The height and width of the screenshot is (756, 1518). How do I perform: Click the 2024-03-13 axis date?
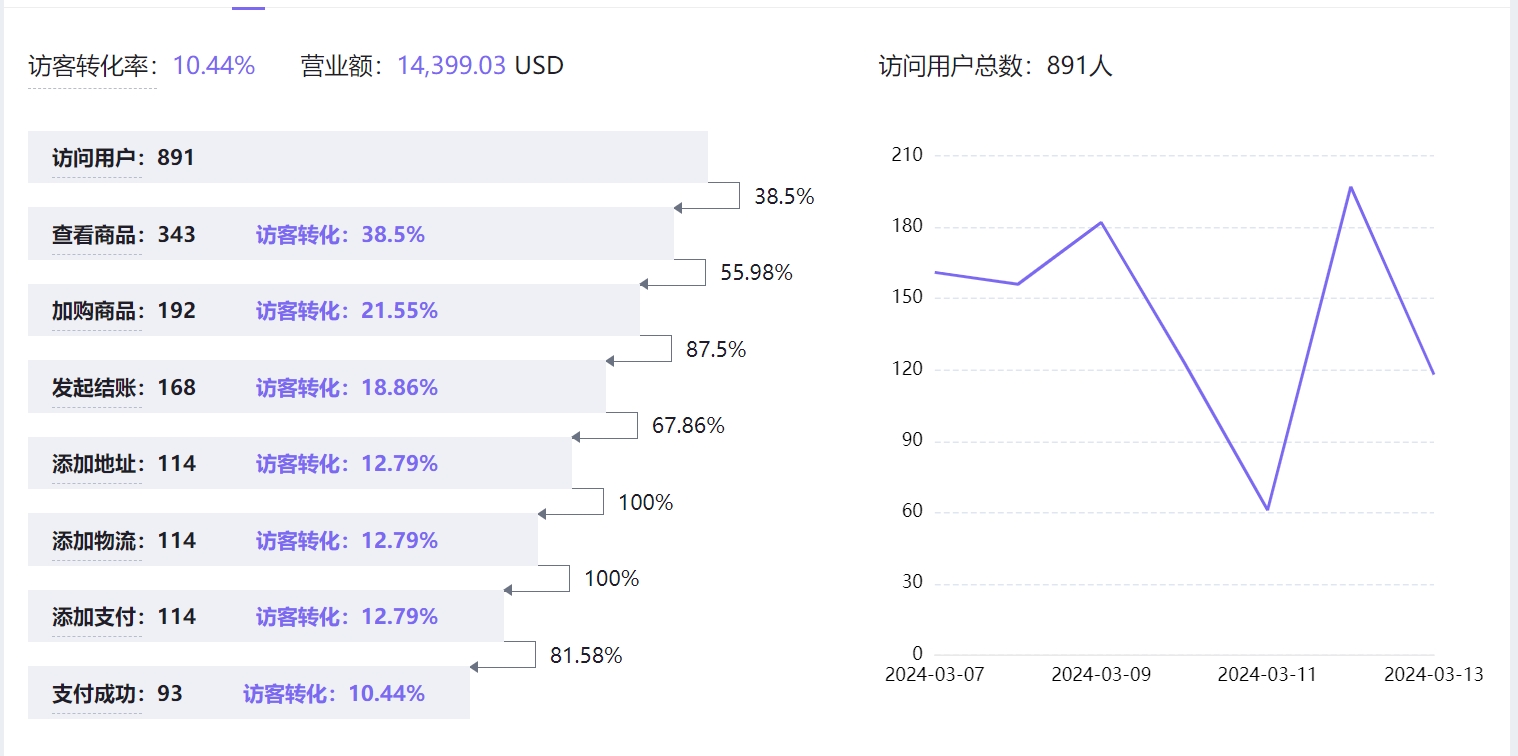1433,675
